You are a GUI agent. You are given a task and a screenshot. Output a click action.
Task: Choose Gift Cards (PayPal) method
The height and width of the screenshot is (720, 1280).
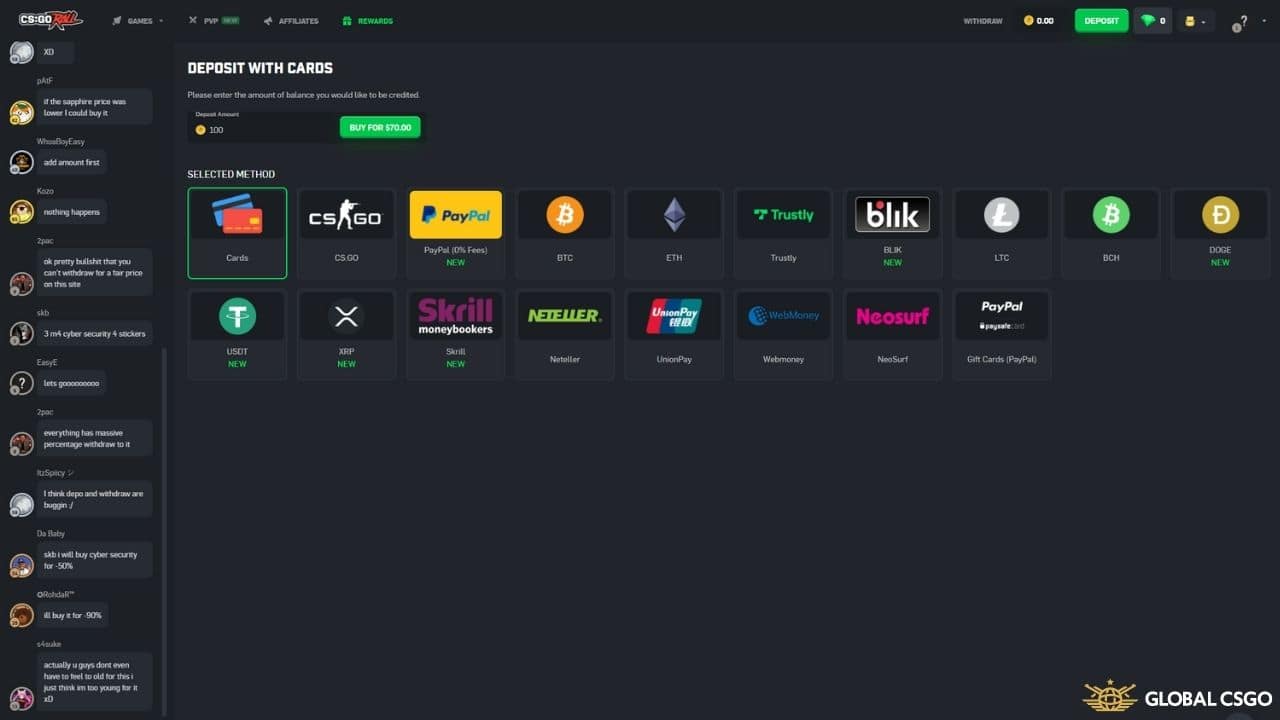pyautogui.click(x=1002, y=334)
